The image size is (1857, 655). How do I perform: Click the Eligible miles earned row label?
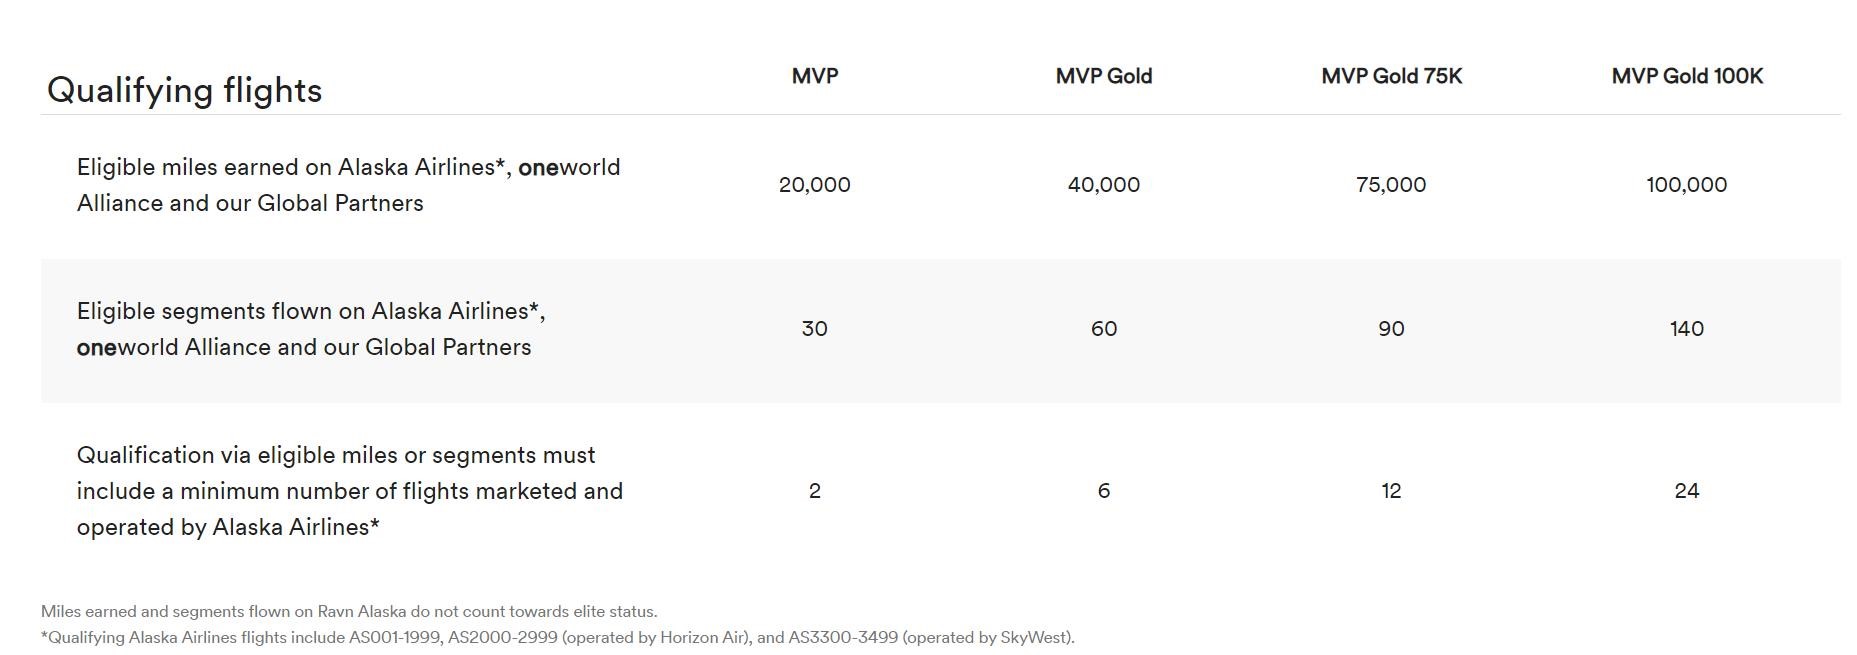point(349,185)
